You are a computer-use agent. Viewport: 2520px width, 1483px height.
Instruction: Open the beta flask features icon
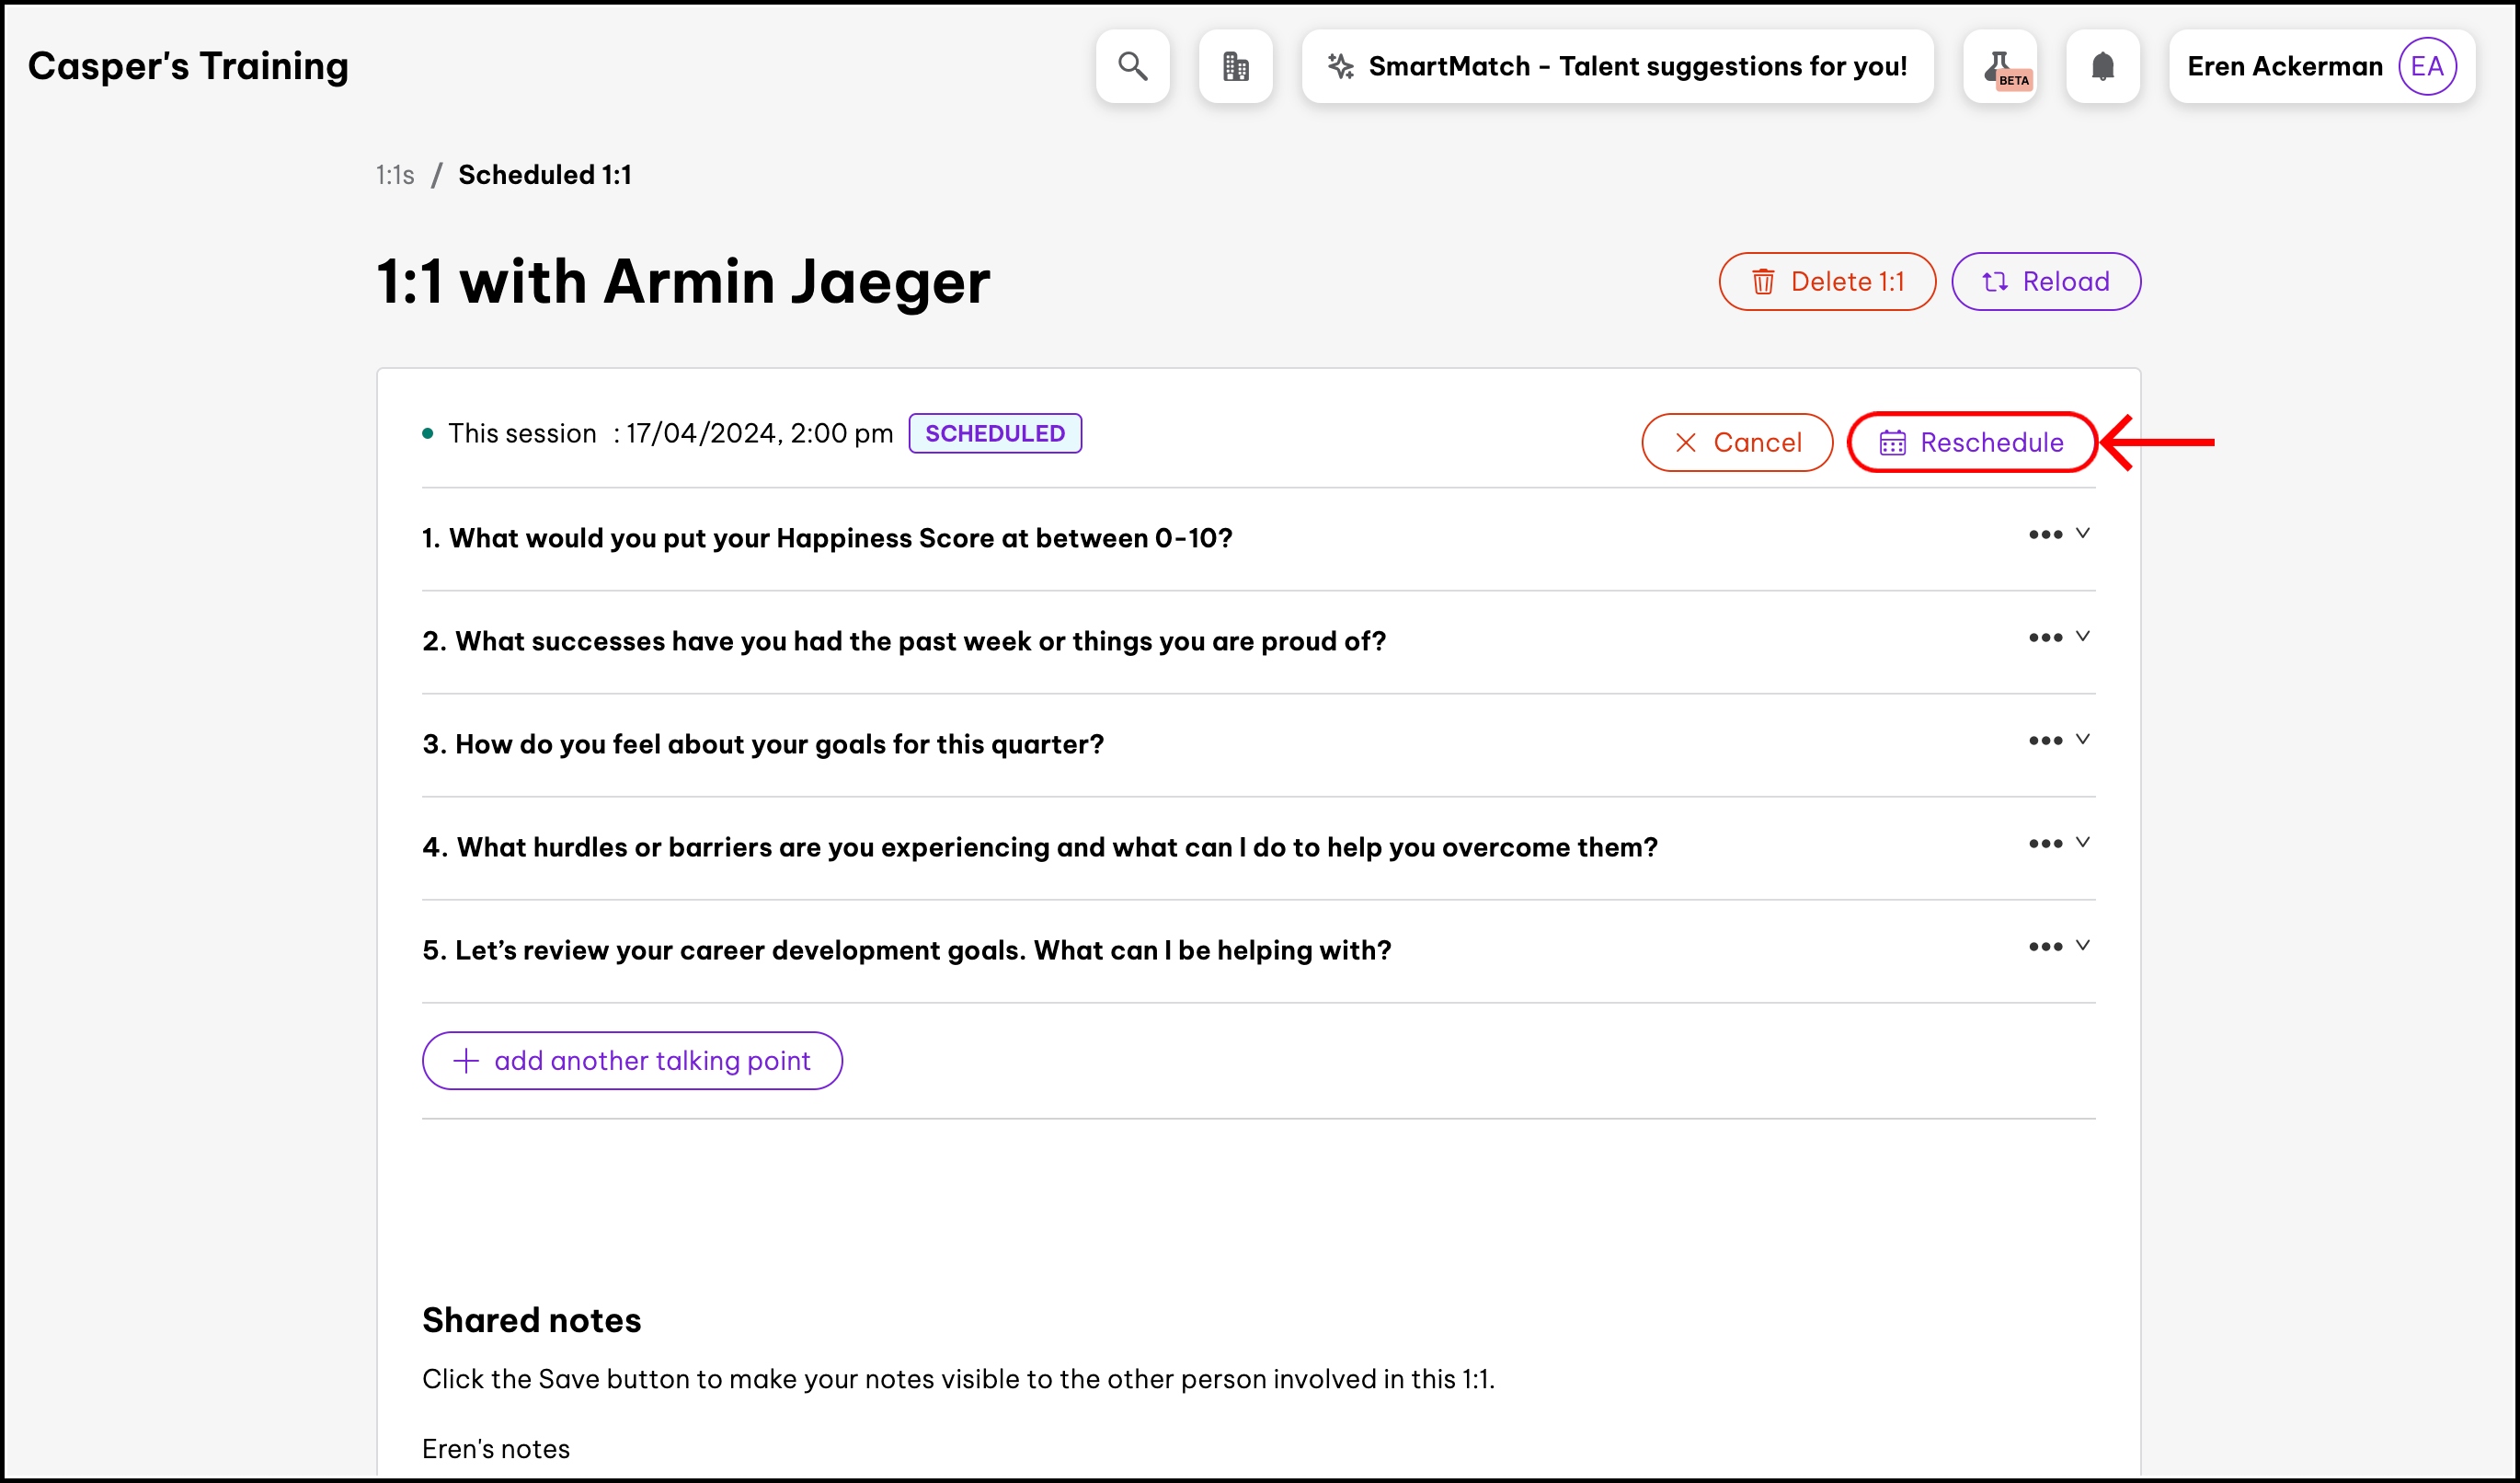pyautogui.click(x=2000, y=66)
